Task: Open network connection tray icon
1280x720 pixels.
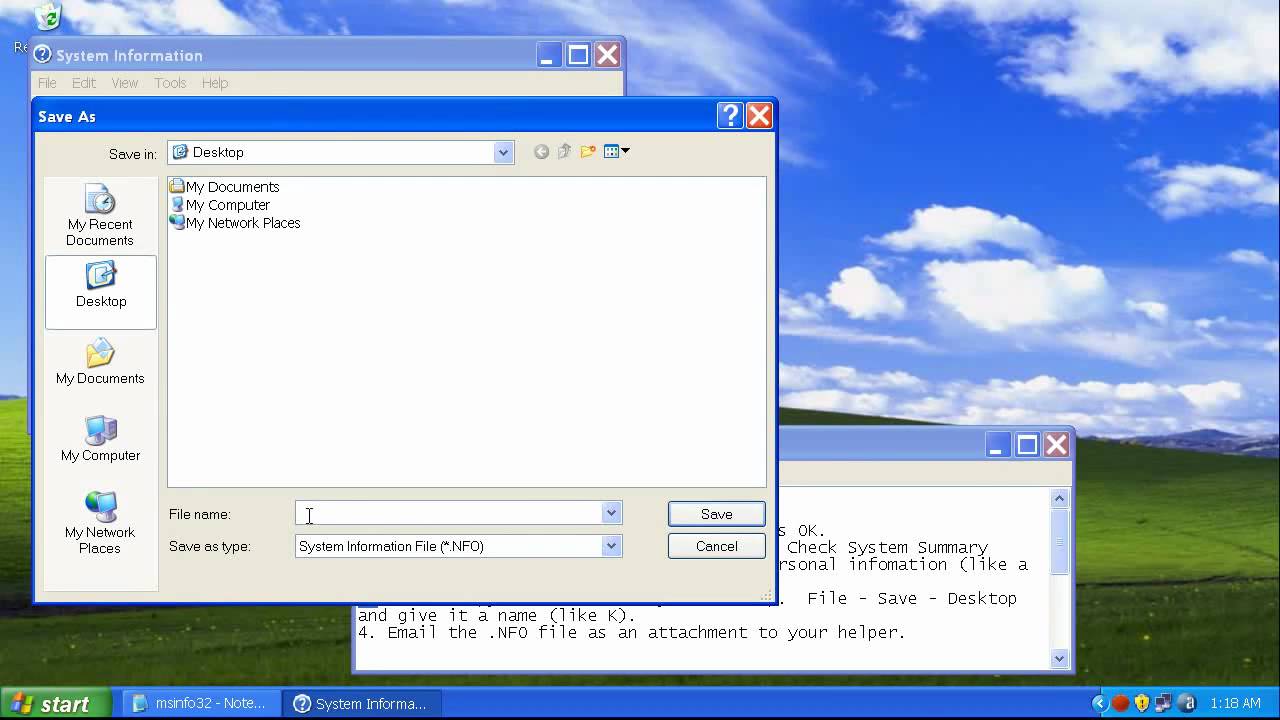Action: [x=1164, y=704]
